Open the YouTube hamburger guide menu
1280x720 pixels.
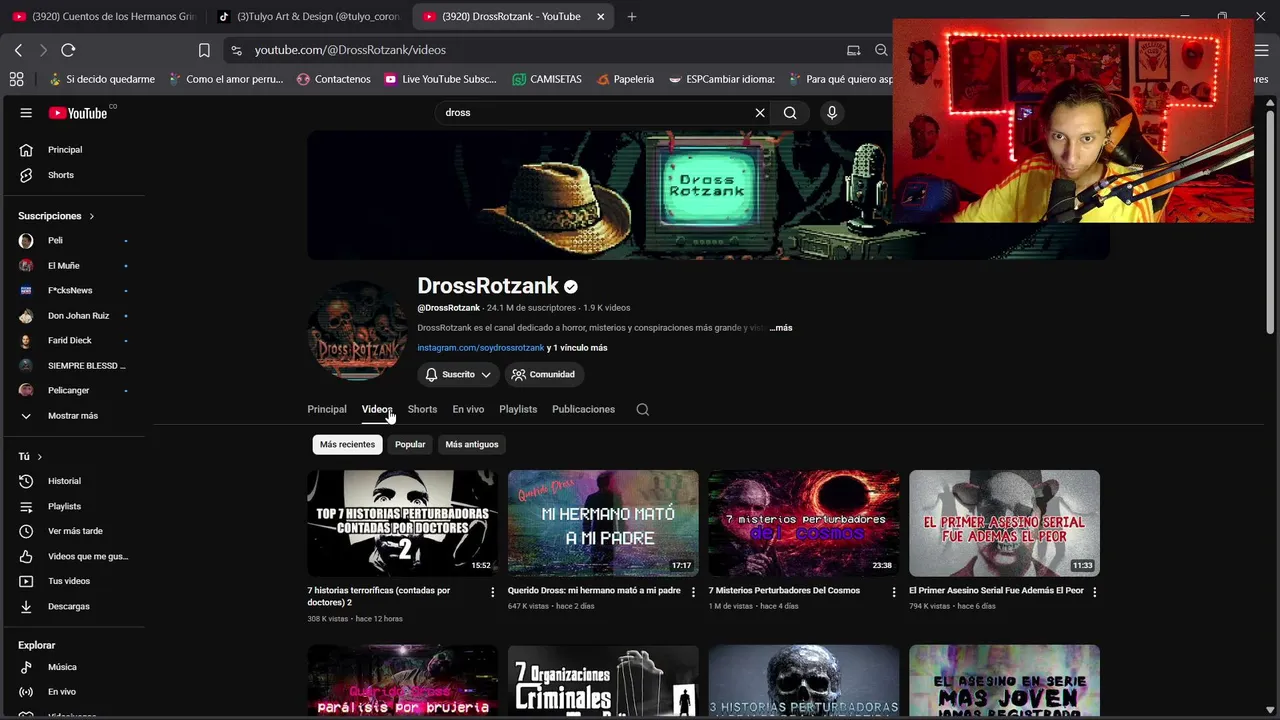[26, 113]
